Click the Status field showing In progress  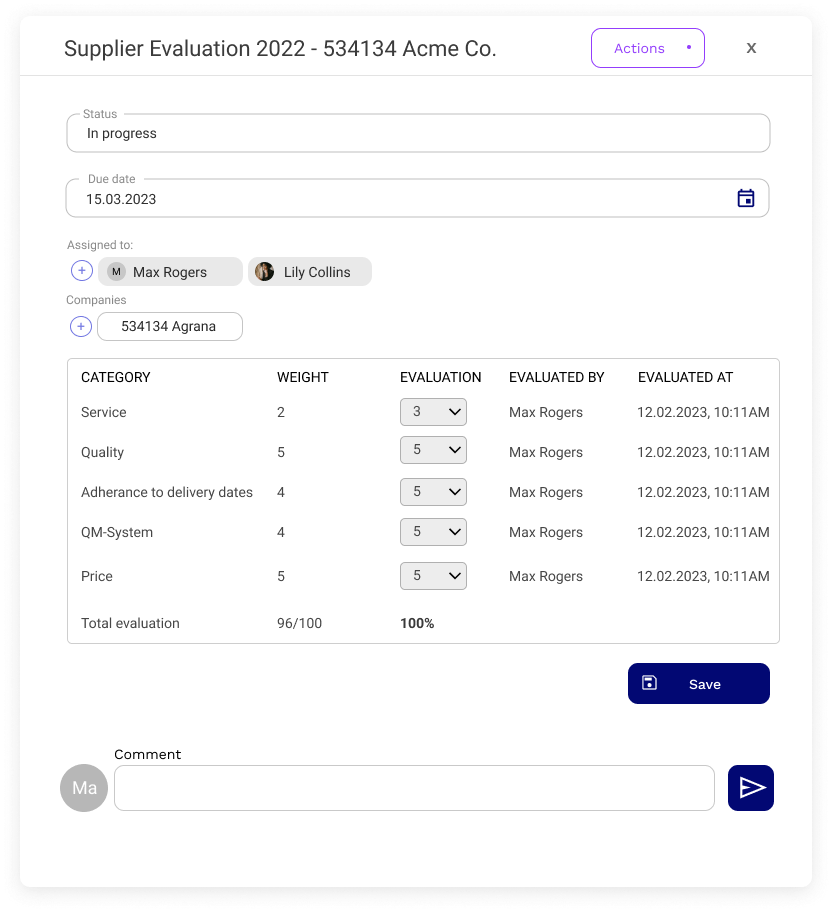pyautogui.click(x=417, y=132)
